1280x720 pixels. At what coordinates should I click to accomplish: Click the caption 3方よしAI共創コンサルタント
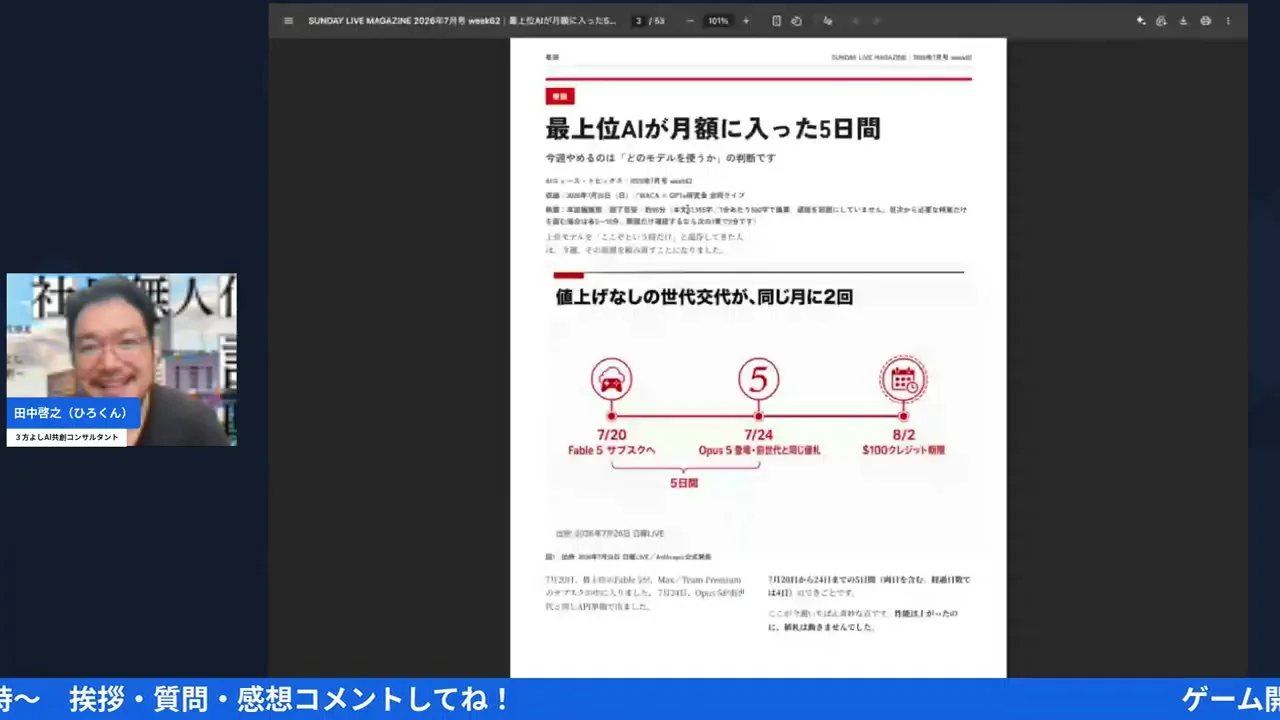click(x=66, y=437)
